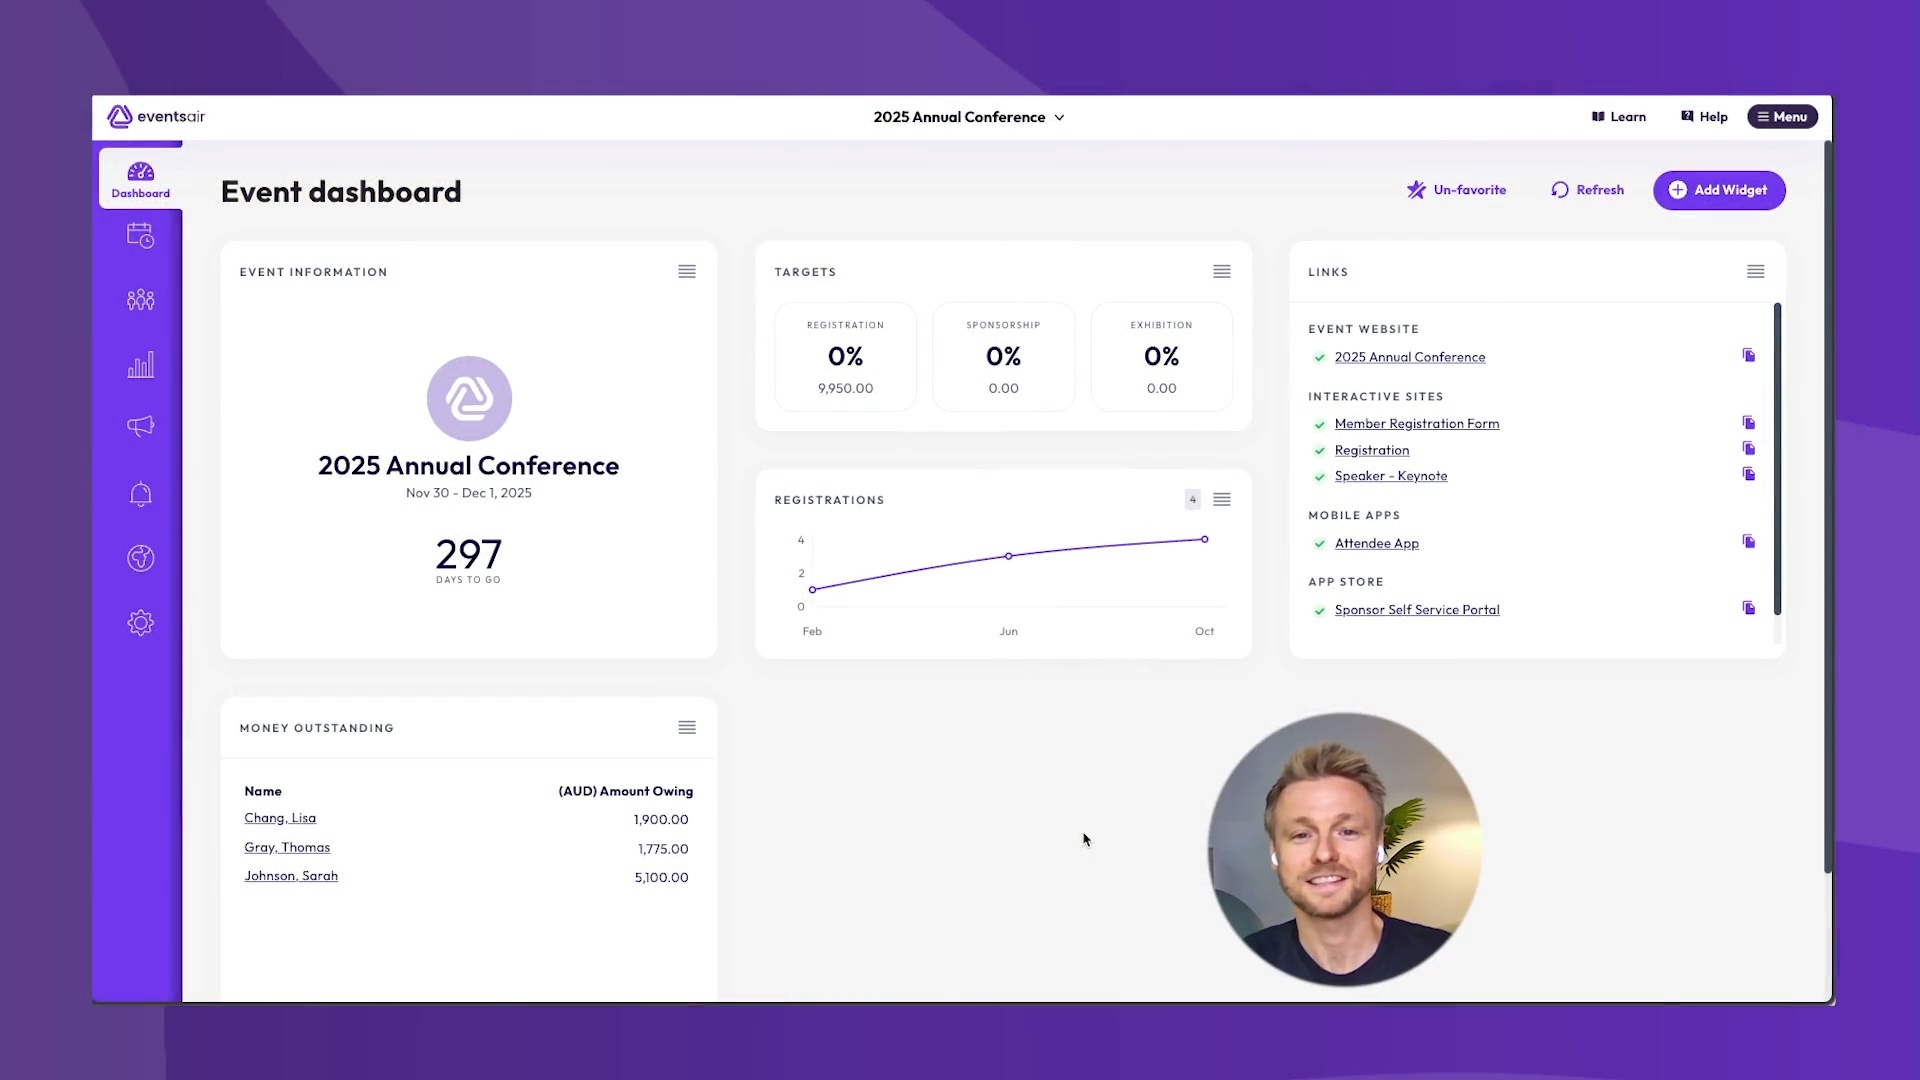Copy the Attendee App link

[1749, 542]
